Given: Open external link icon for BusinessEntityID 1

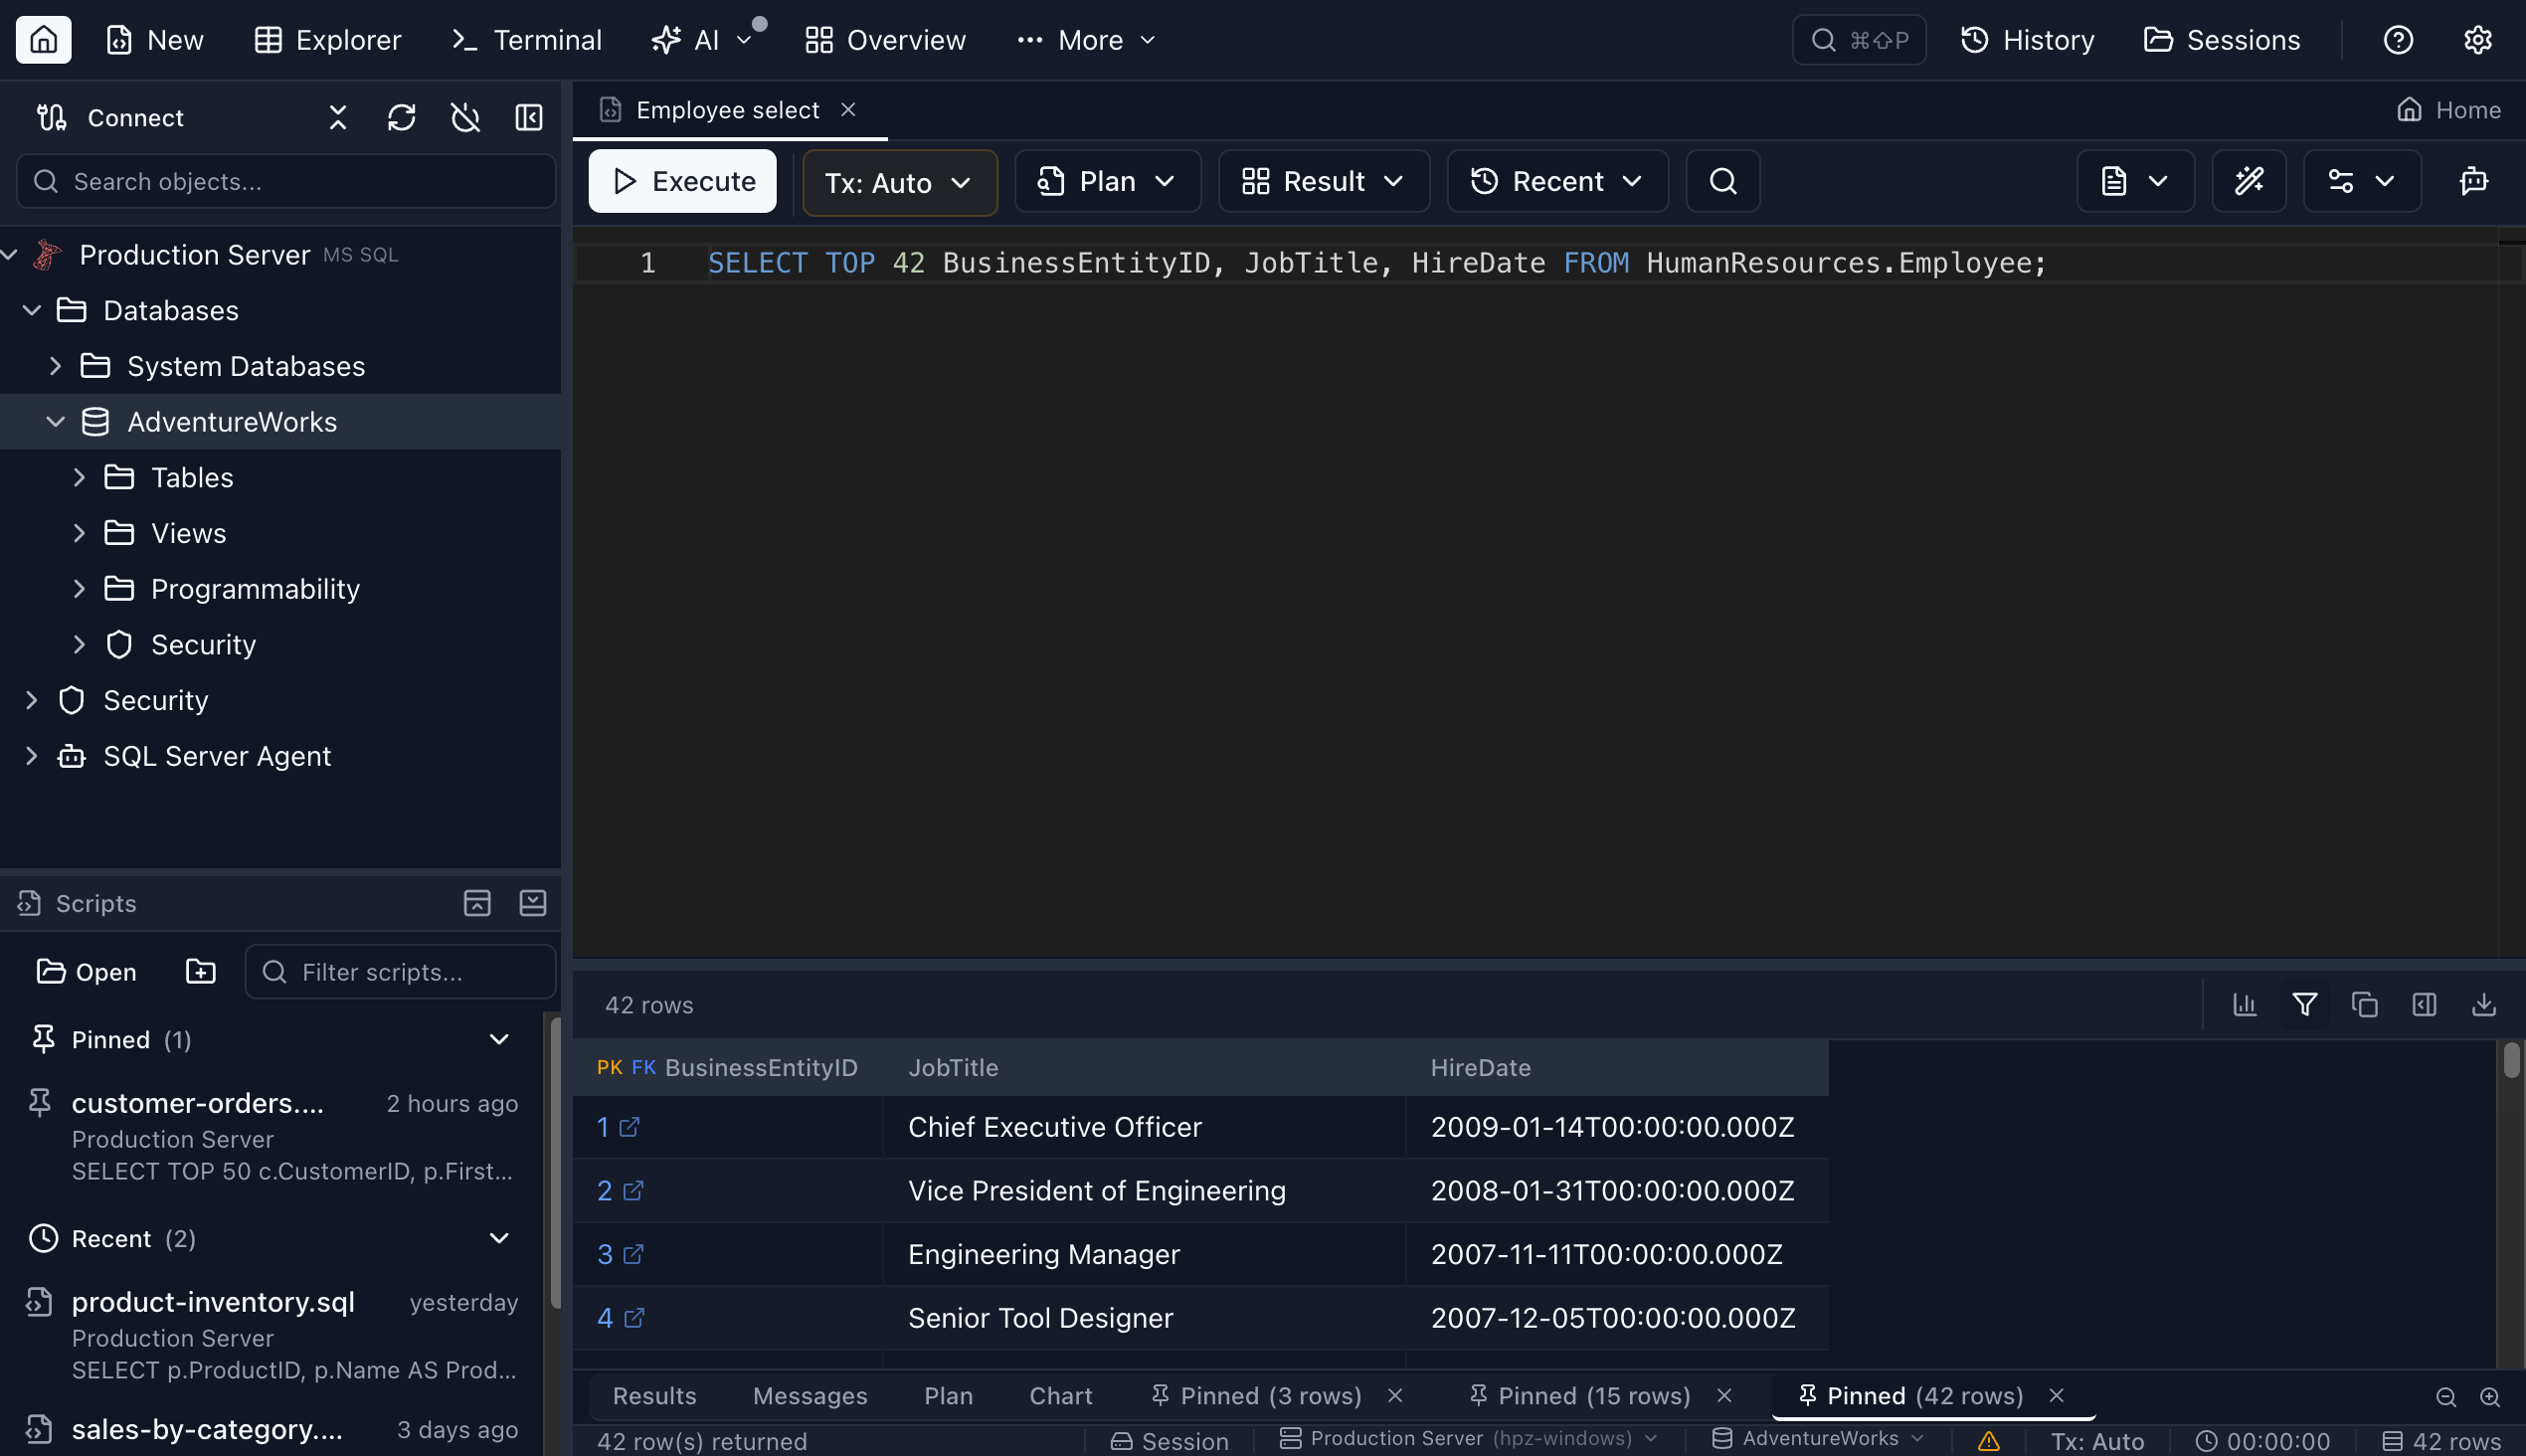Looking at the screenshot, I should click(630, 1127).
